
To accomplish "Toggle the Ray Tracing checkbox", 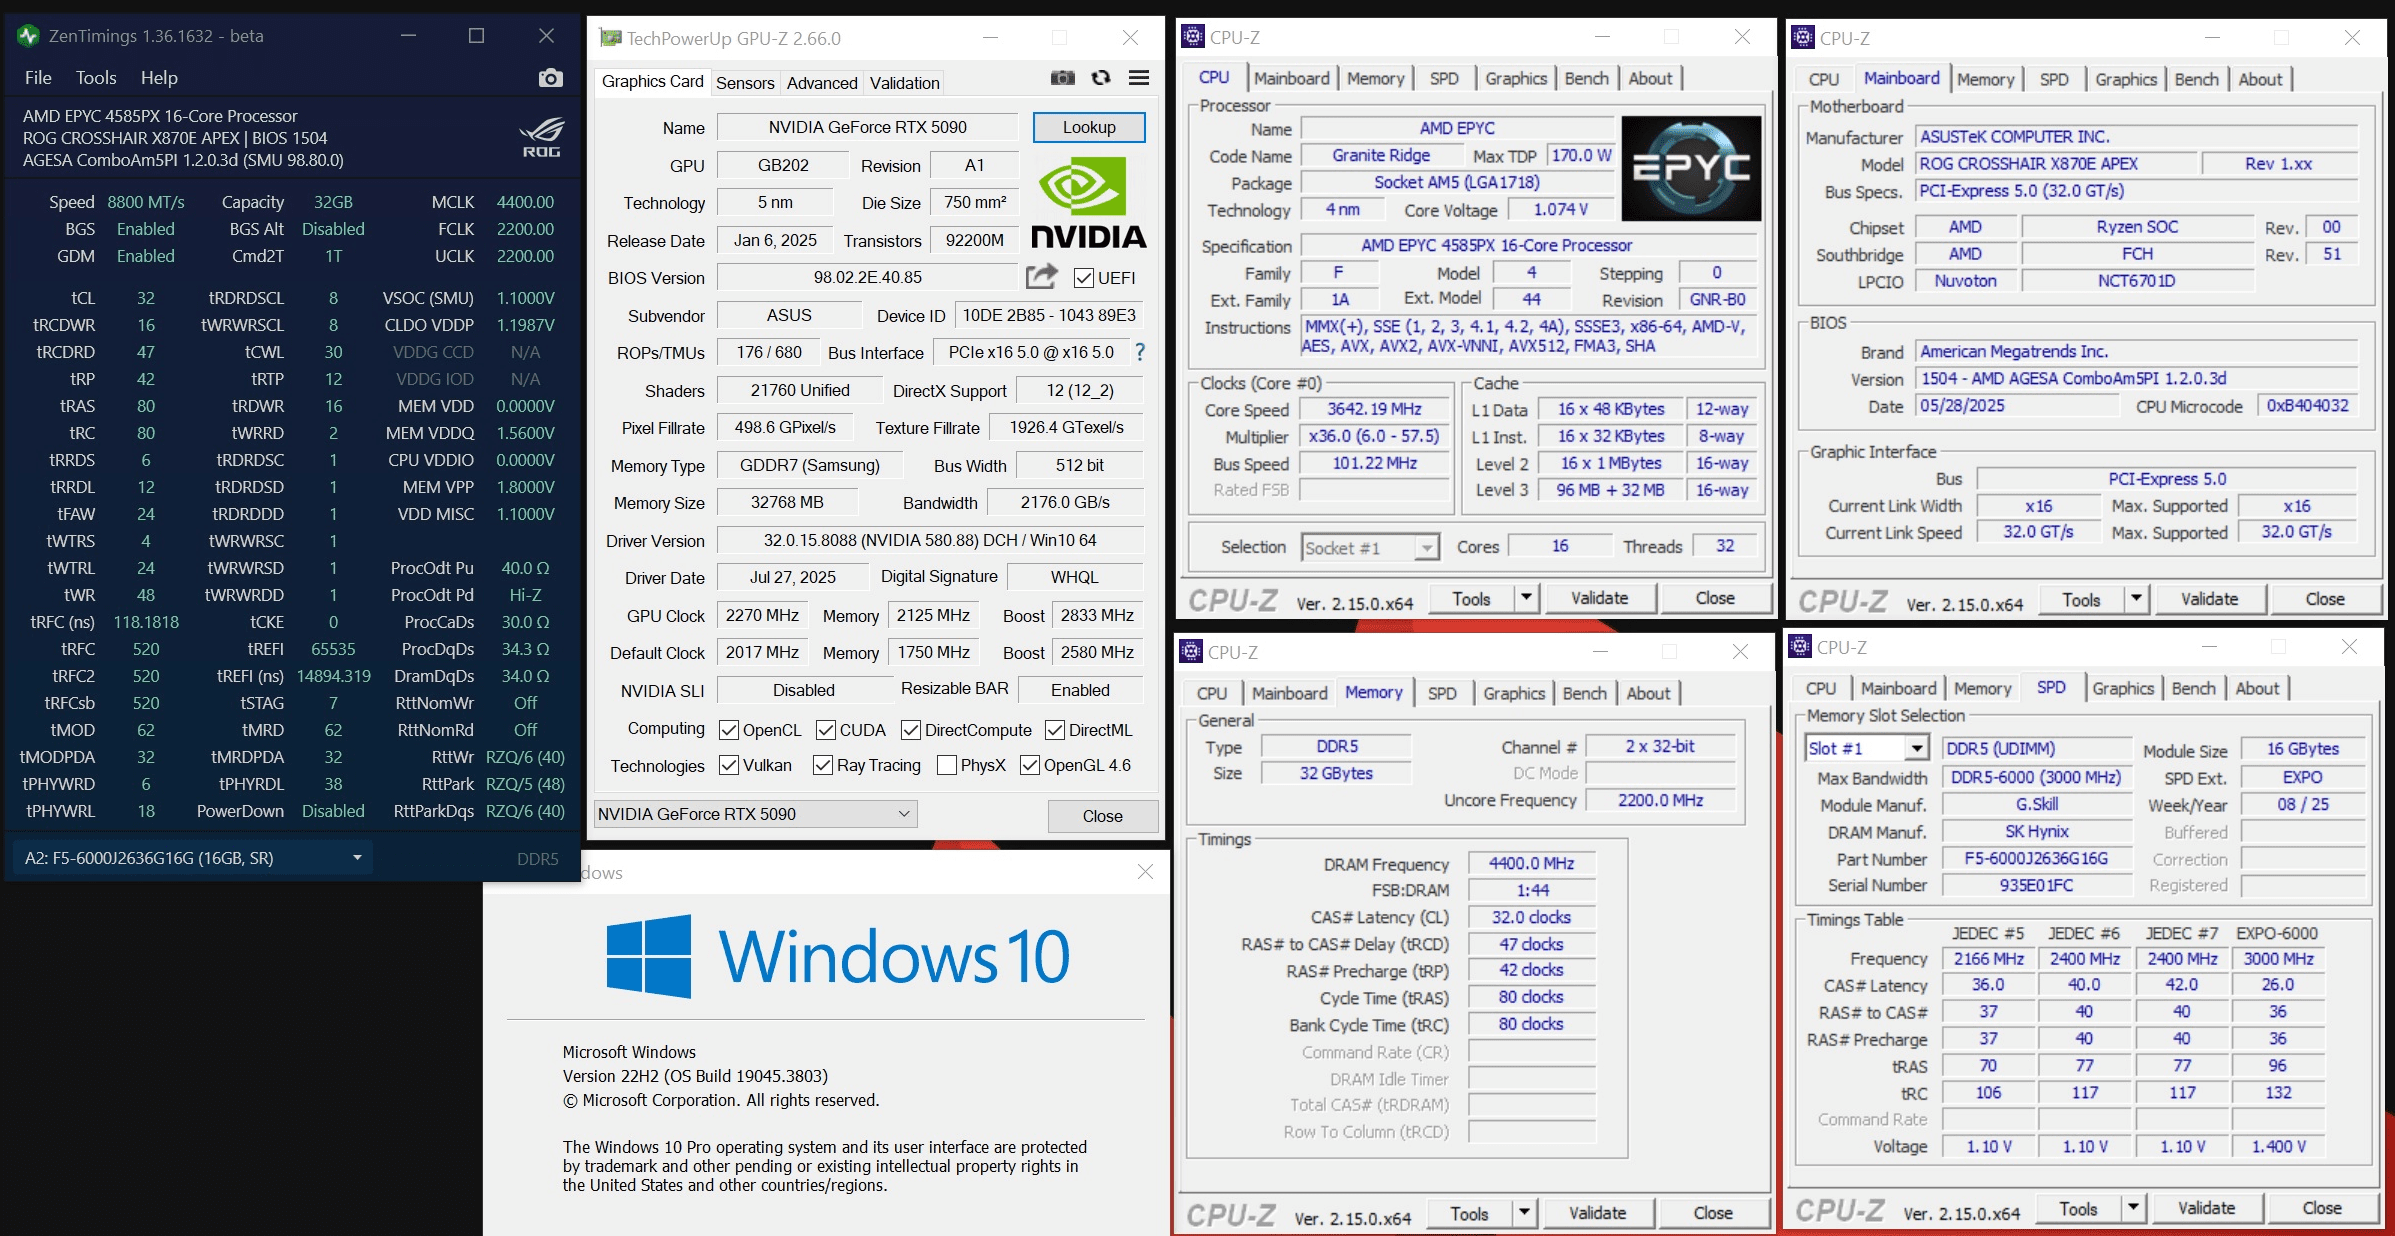I will tap(822, 765).
